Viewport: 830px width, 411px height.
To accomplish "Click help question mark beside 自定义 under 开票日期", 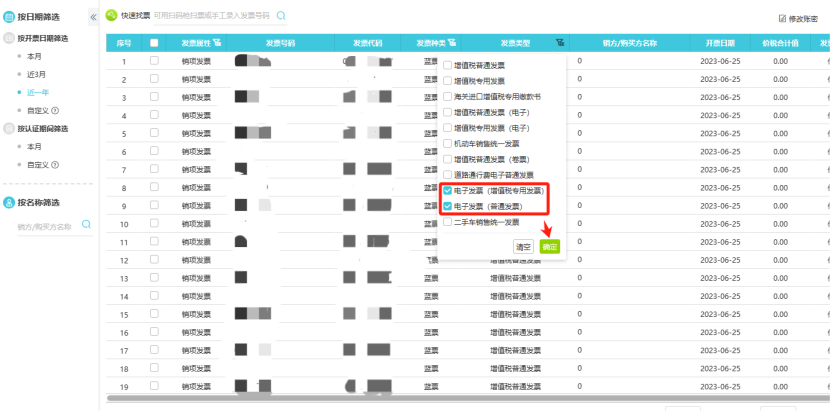I will click(x=55, y=111).
